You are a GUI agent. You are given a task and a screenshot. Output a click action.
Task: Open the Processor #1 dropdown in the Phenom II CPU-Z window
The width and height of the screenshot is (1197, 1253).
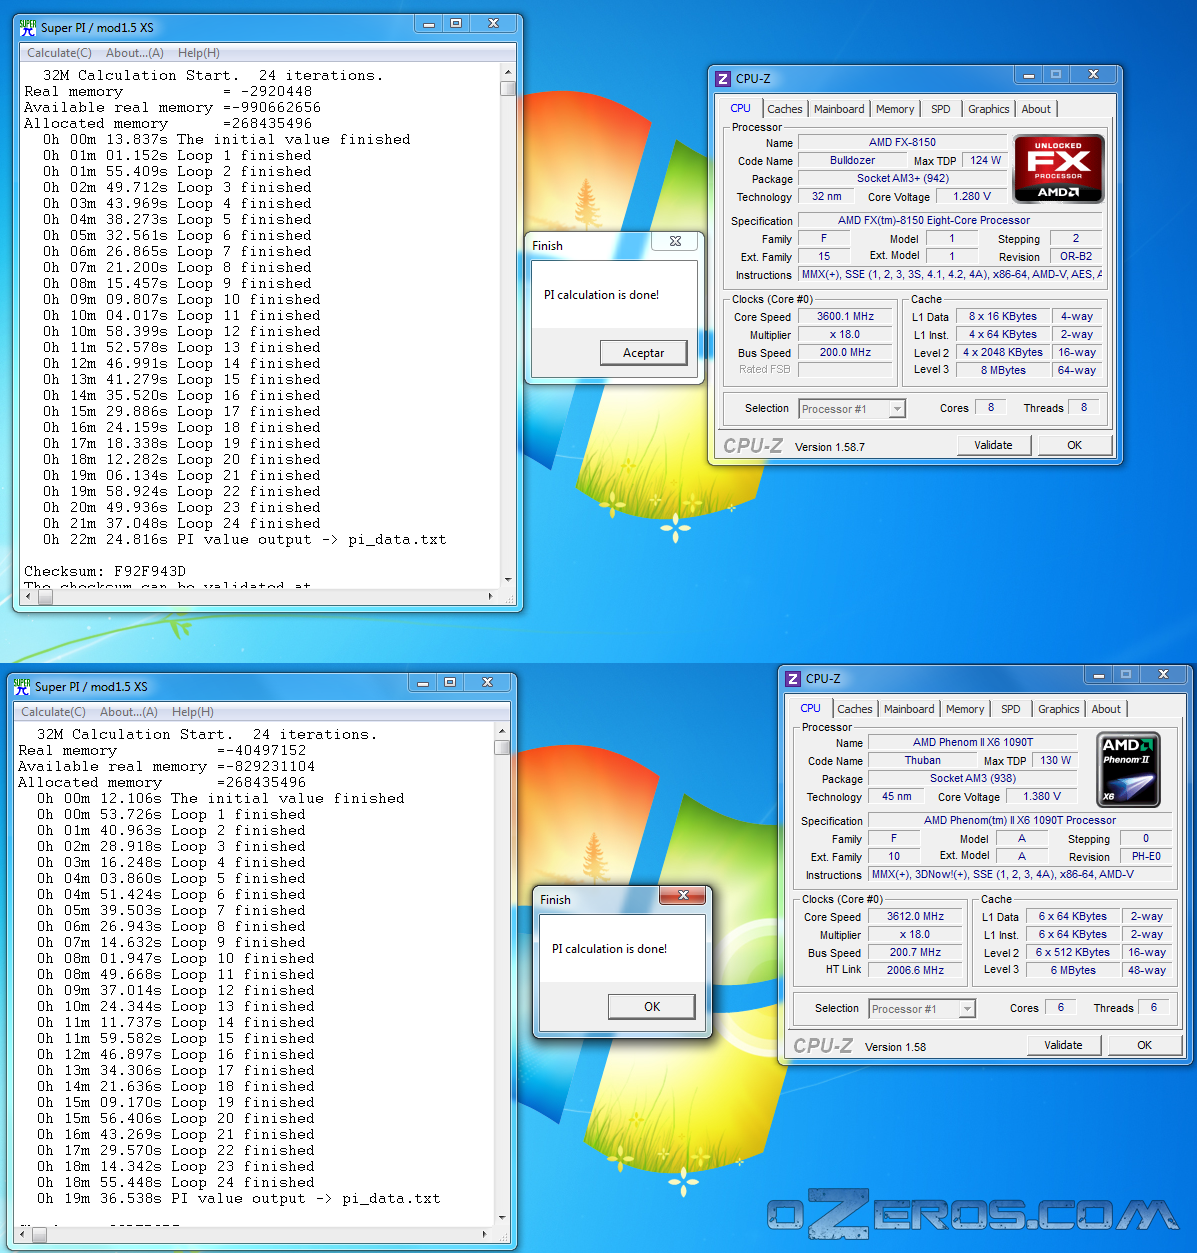click(x=966, y=1009)
